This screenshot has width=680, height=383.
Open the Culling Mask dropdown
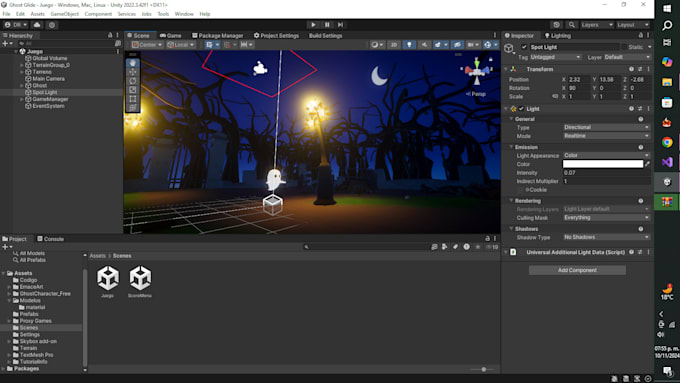tap(606, 217)
